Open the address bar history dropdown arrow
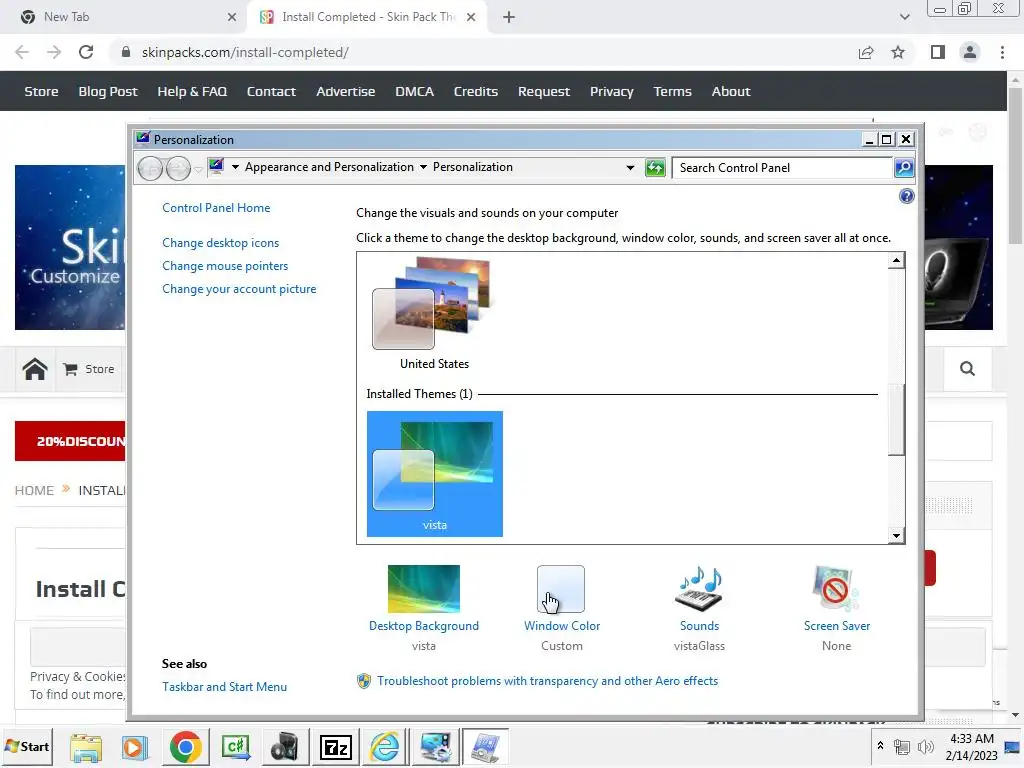 (x=630, y=168)
